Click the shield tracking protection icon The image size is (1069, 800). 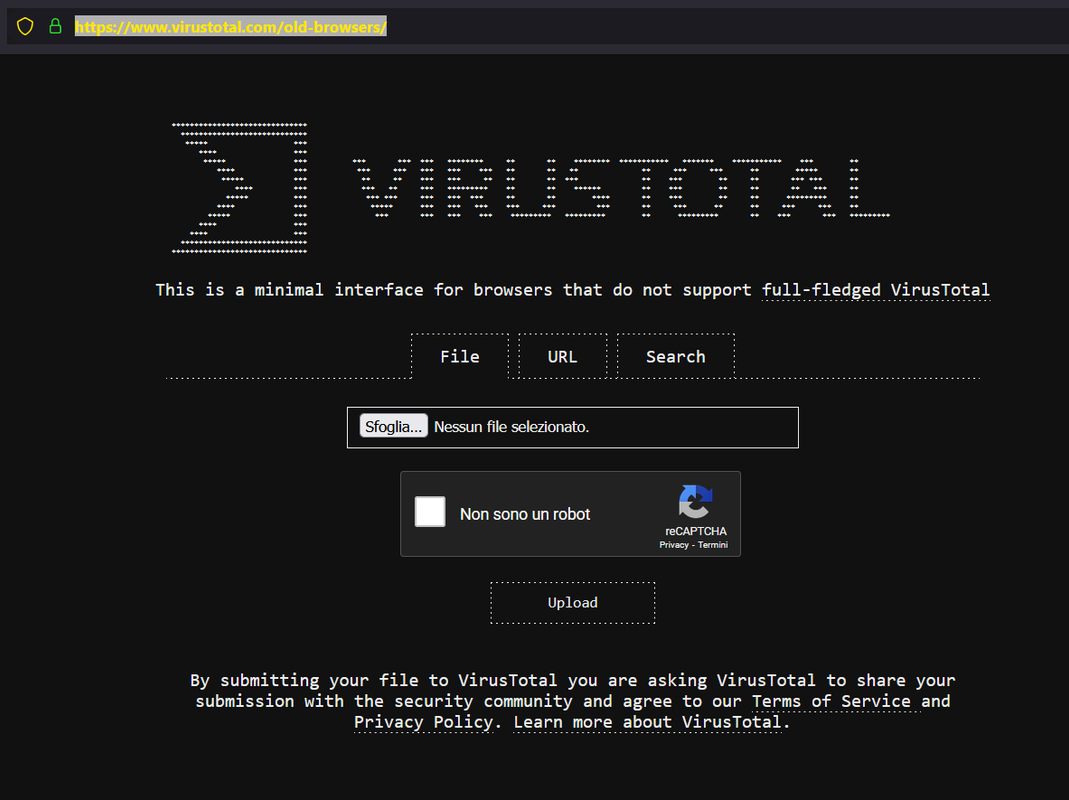25,27
